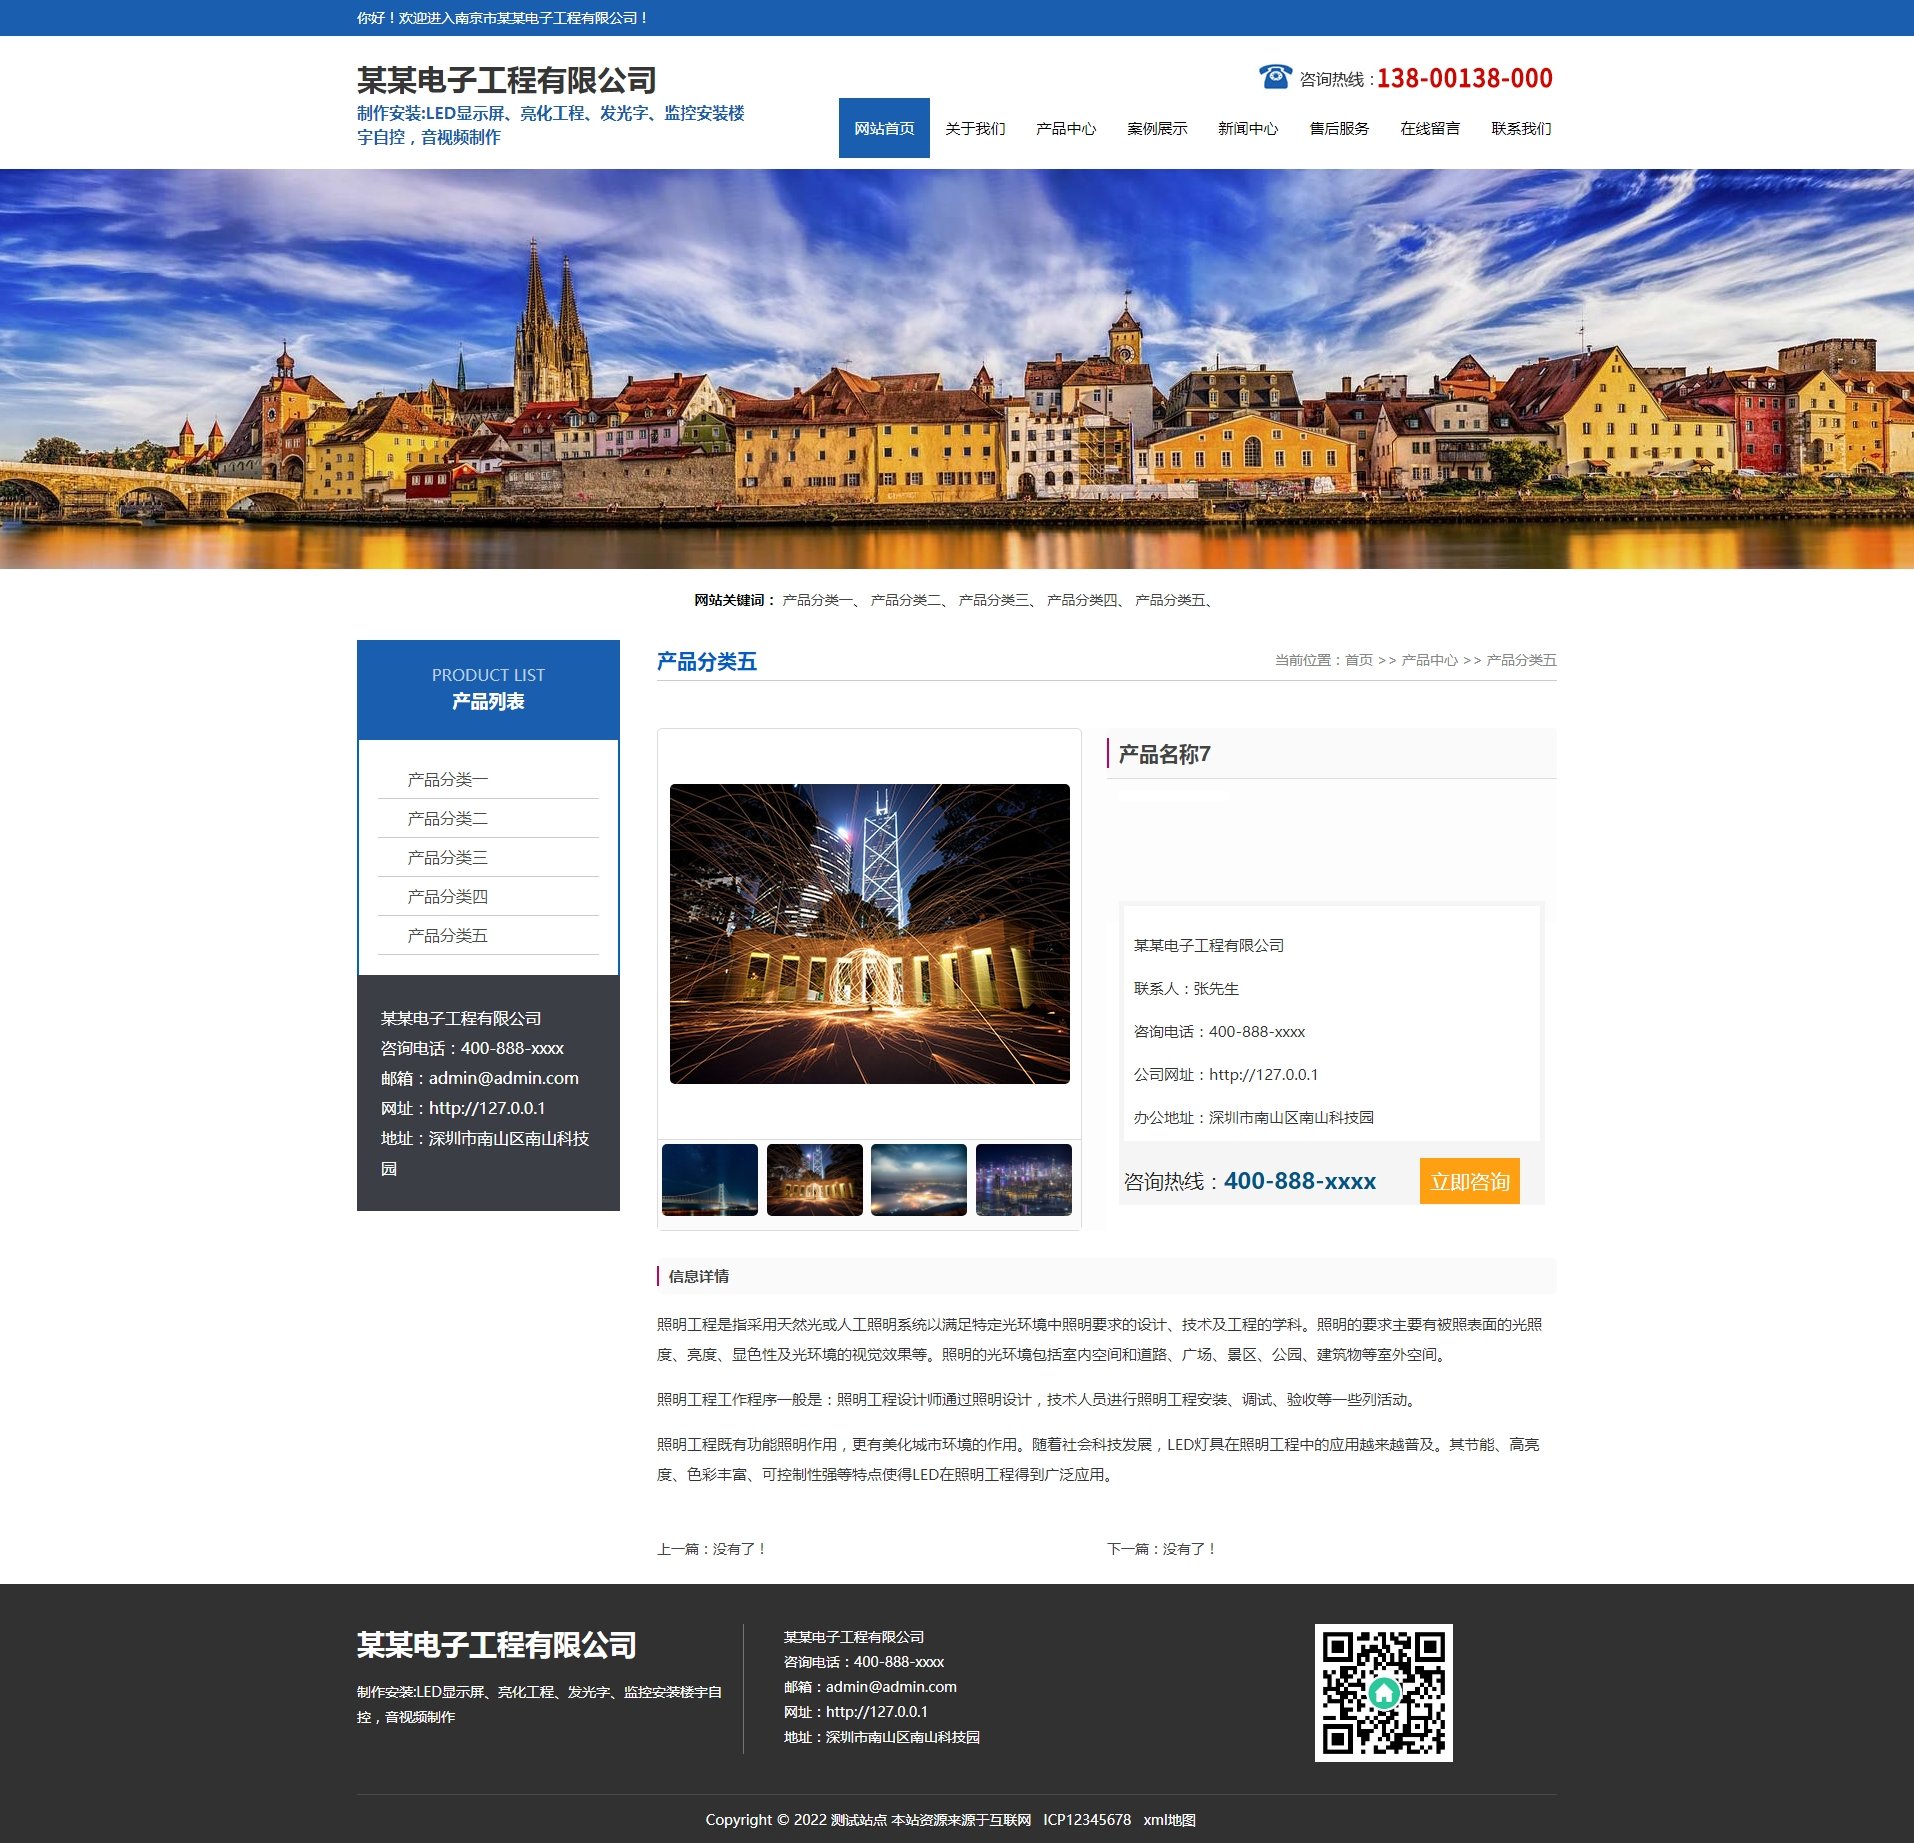The width and height of the screenshot is (1914, 1844).
Task: Click the QR code in footer
Action: [x=1383, y=1692]
